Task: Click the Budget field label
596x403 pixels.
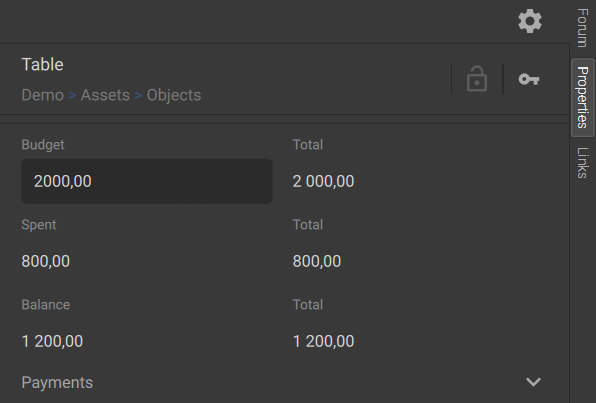Action: click(43, 145)
